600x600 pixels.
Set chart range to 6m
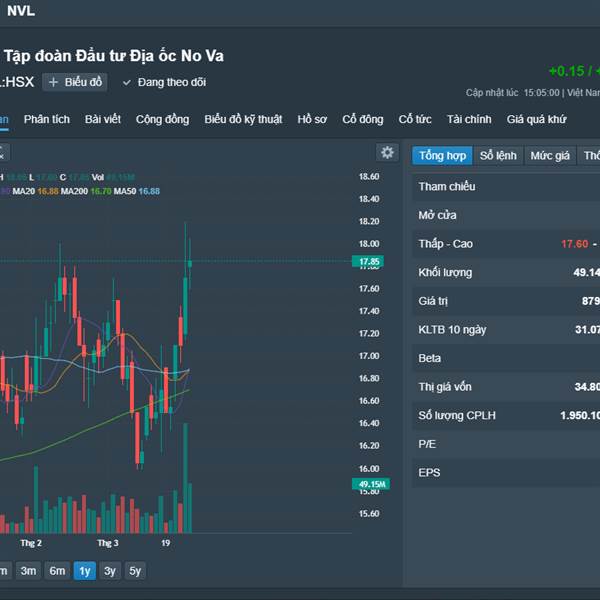(x=57, y=571)
